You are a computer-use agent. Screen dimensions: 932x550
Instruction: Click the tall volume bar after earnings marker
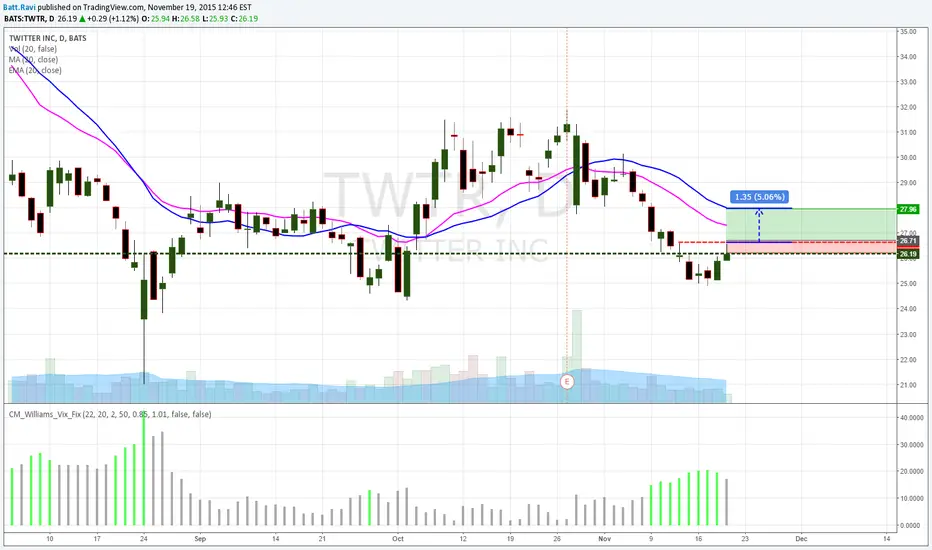click(x=577, y=356)
